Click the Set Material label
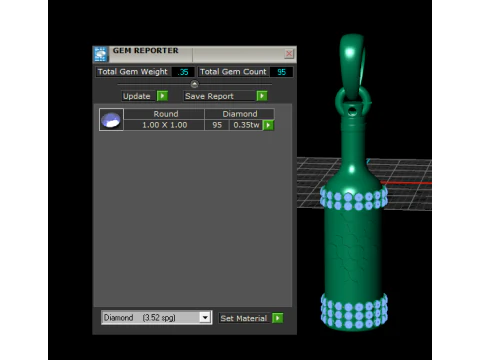This screenshot has height=360, width=480. [244, 318]
